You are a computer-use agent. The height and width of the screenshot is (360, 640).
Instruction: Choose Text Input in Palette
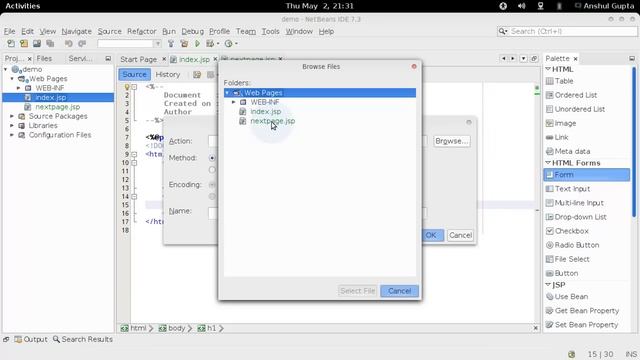point(572,189)
